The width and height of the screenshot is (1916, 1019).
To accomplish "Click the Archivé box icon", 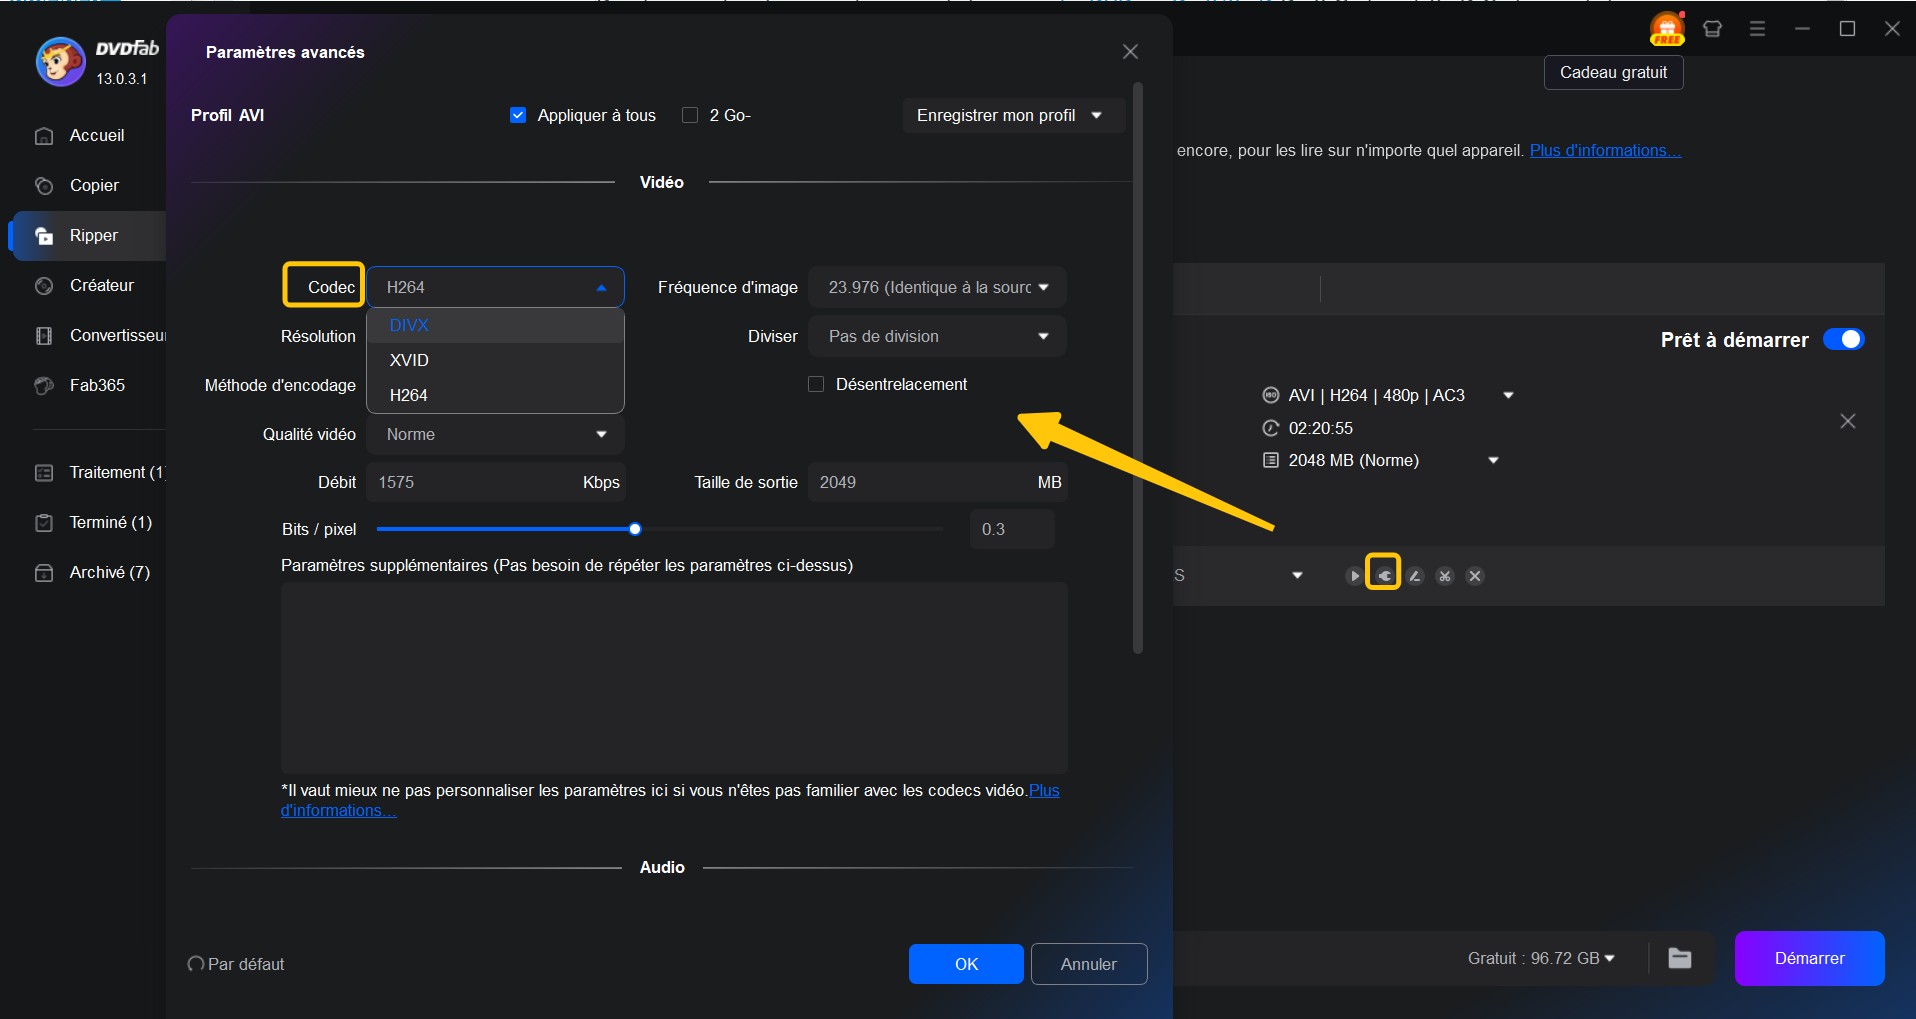I will pyautogui.click(x=44, y=573).
